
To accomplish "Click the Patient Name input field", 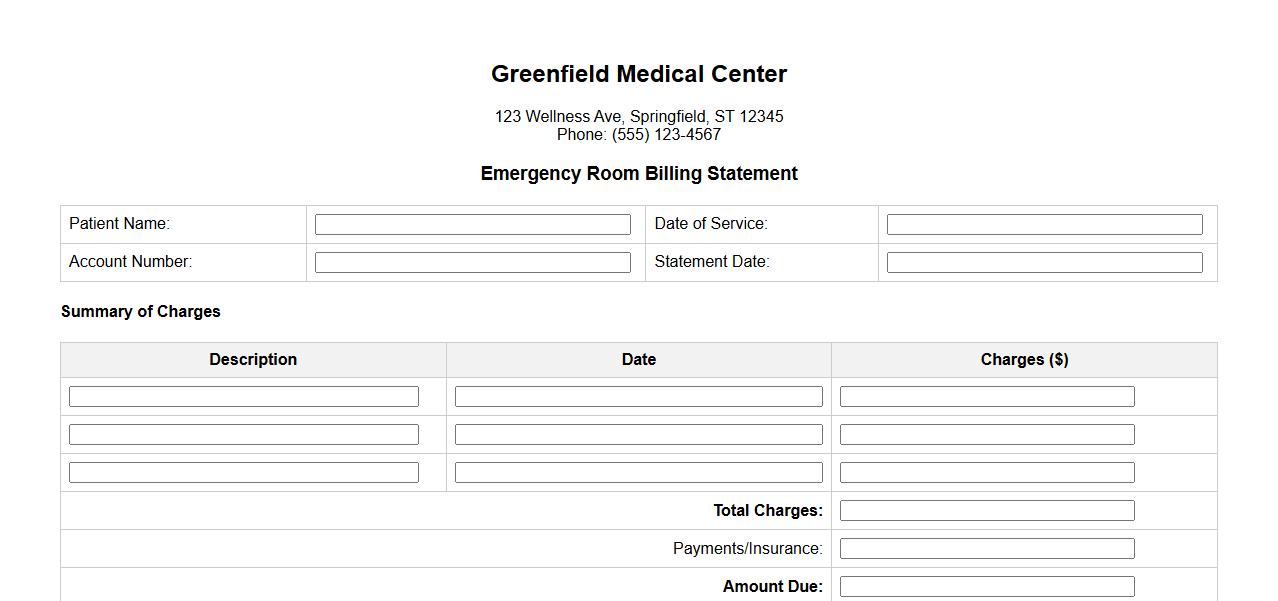I will (x=472, y=225).
